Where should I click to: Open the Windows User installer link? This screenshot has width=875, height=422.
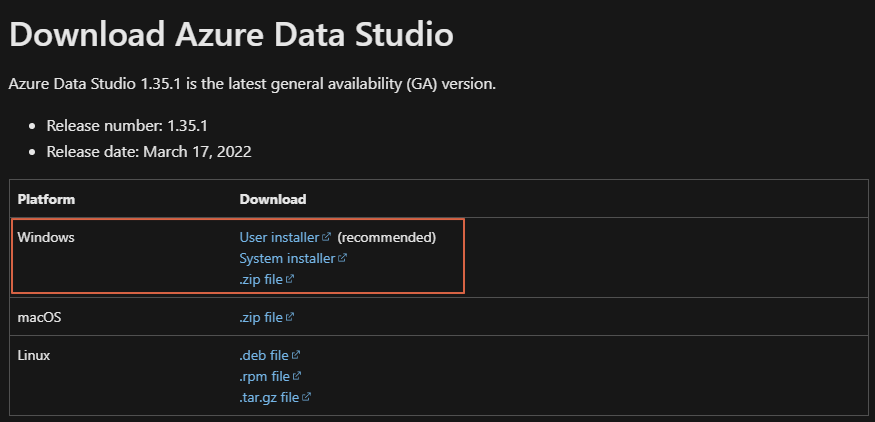click(279, 237)
